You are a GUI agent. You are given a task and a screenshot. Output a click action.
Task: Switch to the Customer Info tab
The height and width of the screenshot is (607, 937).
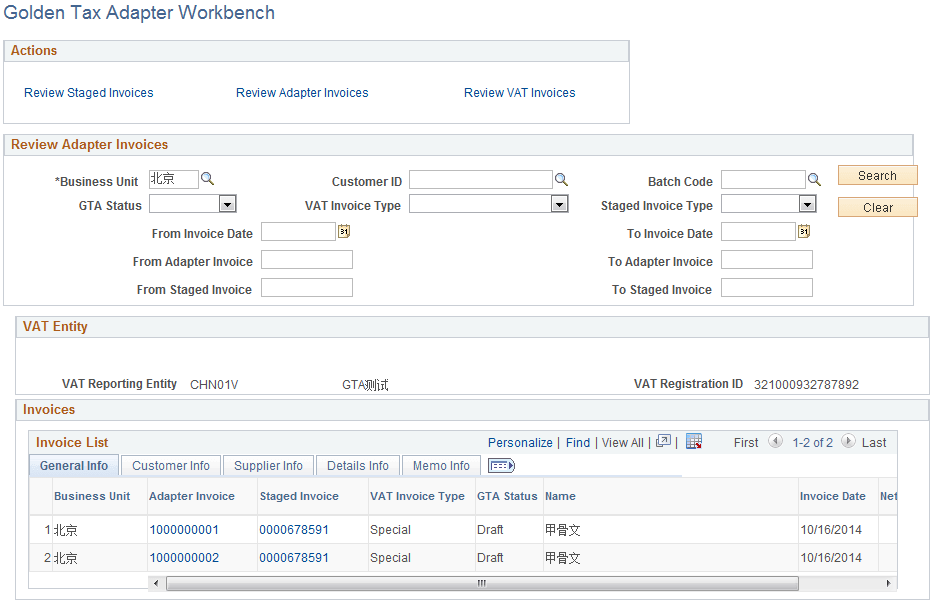click(170, 465)
